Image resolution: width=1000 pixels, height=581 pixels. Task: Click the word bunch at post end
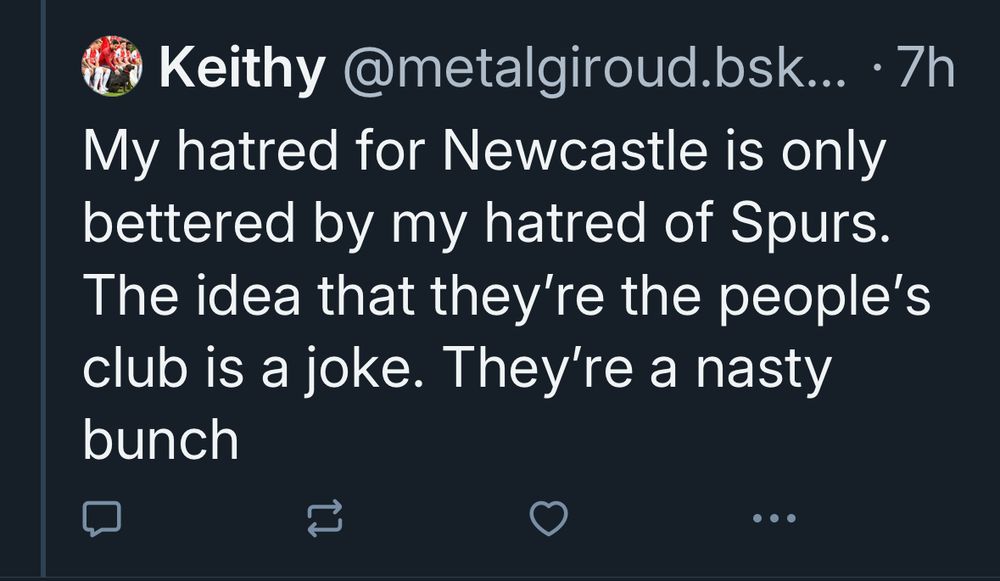point(161,440)
